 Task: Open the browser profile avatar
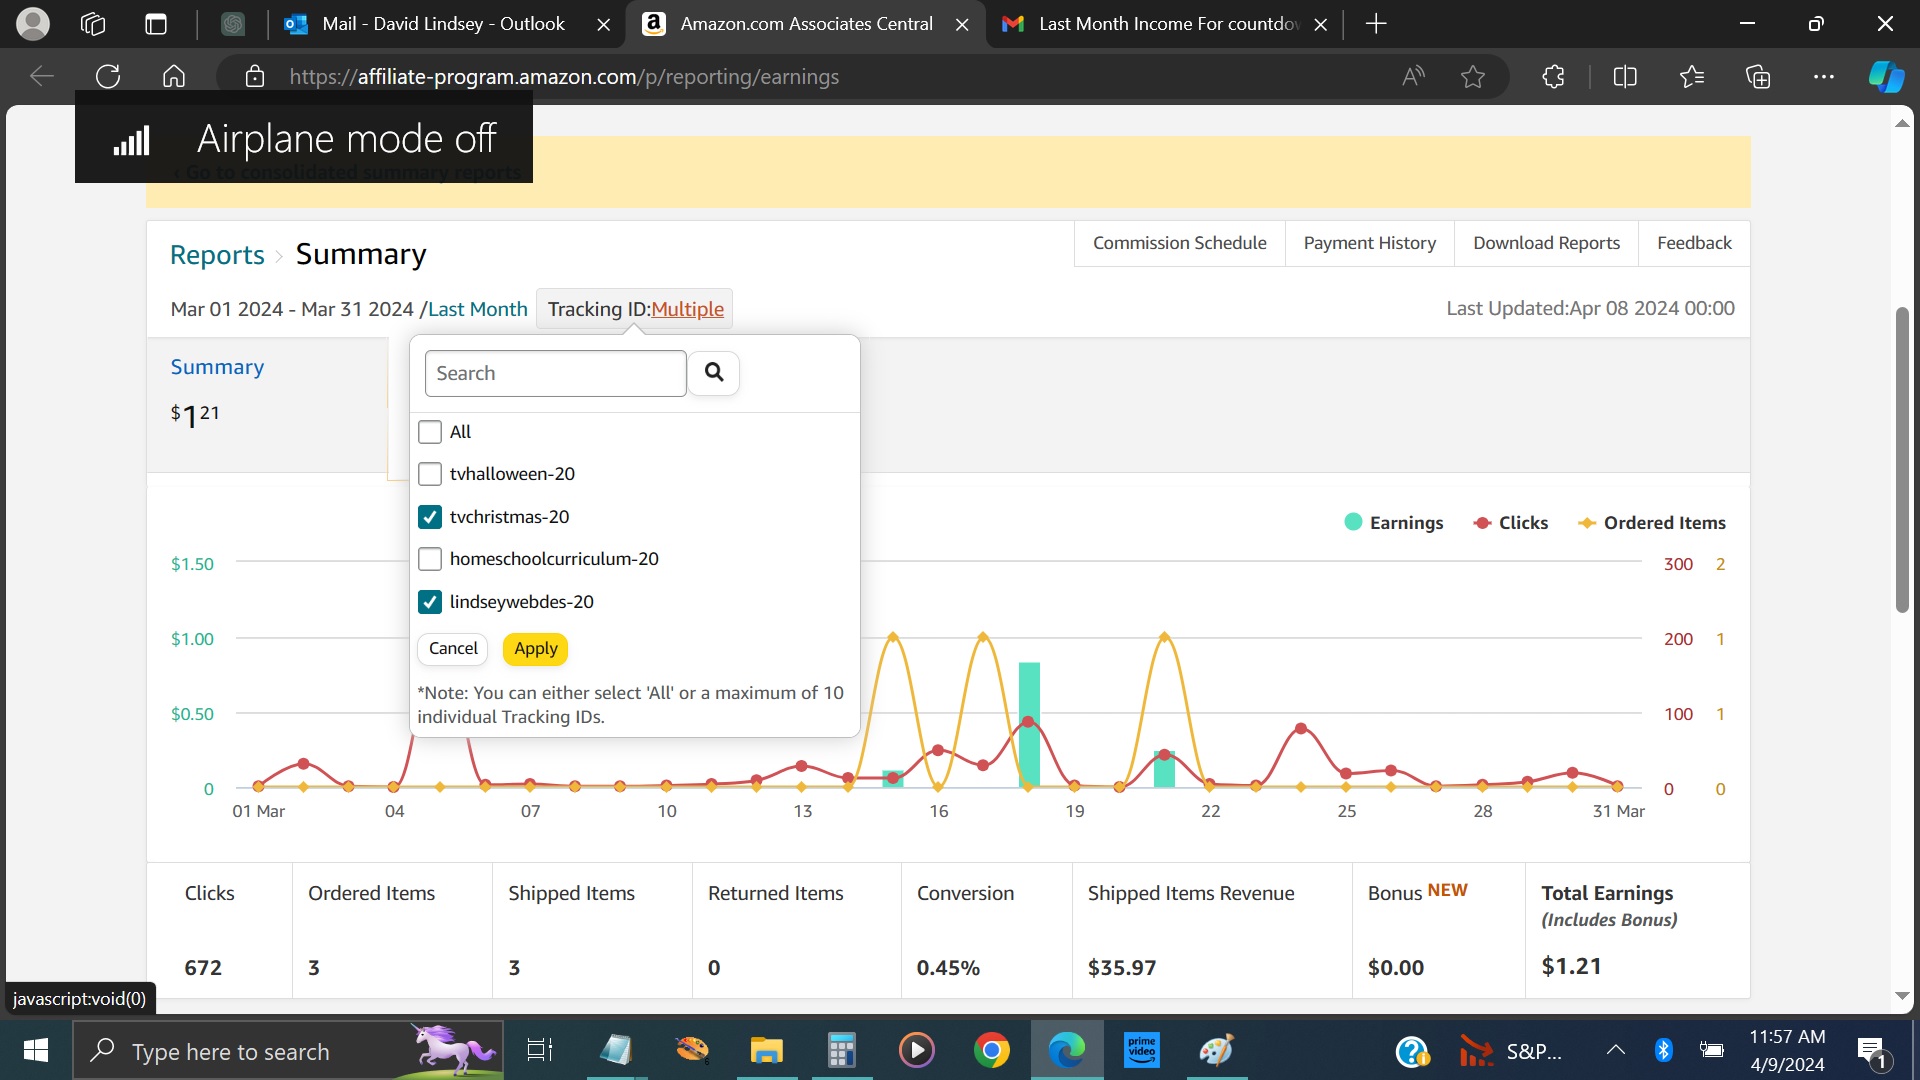[33, 23]
